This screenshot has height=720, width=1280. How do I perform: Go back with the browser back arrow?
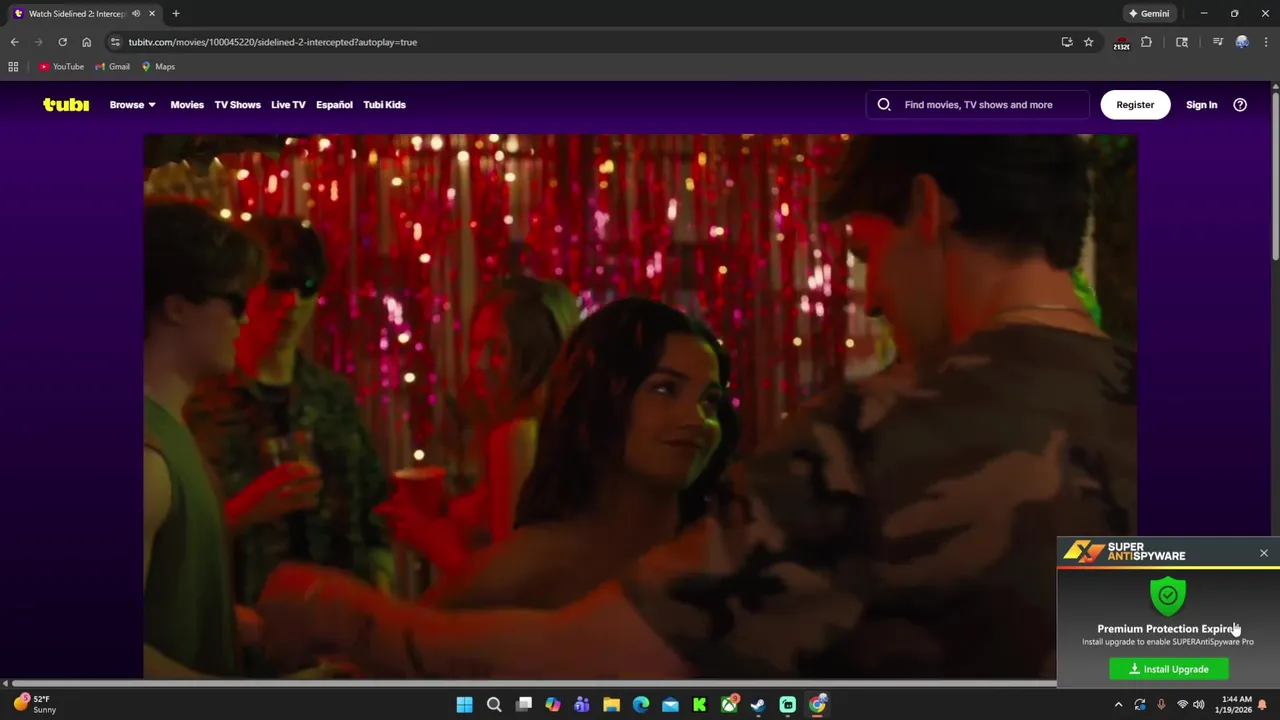coord(14,42)
